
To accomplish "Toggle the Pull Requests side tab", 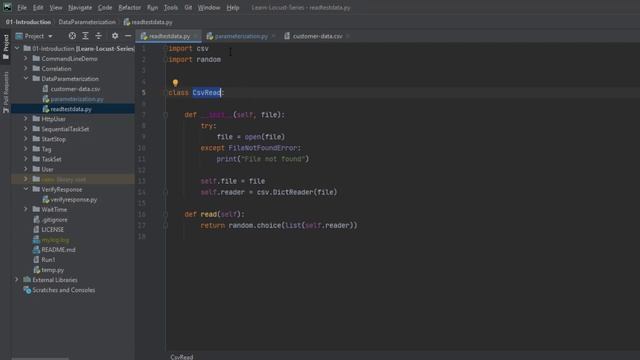I will coord(6,92).
